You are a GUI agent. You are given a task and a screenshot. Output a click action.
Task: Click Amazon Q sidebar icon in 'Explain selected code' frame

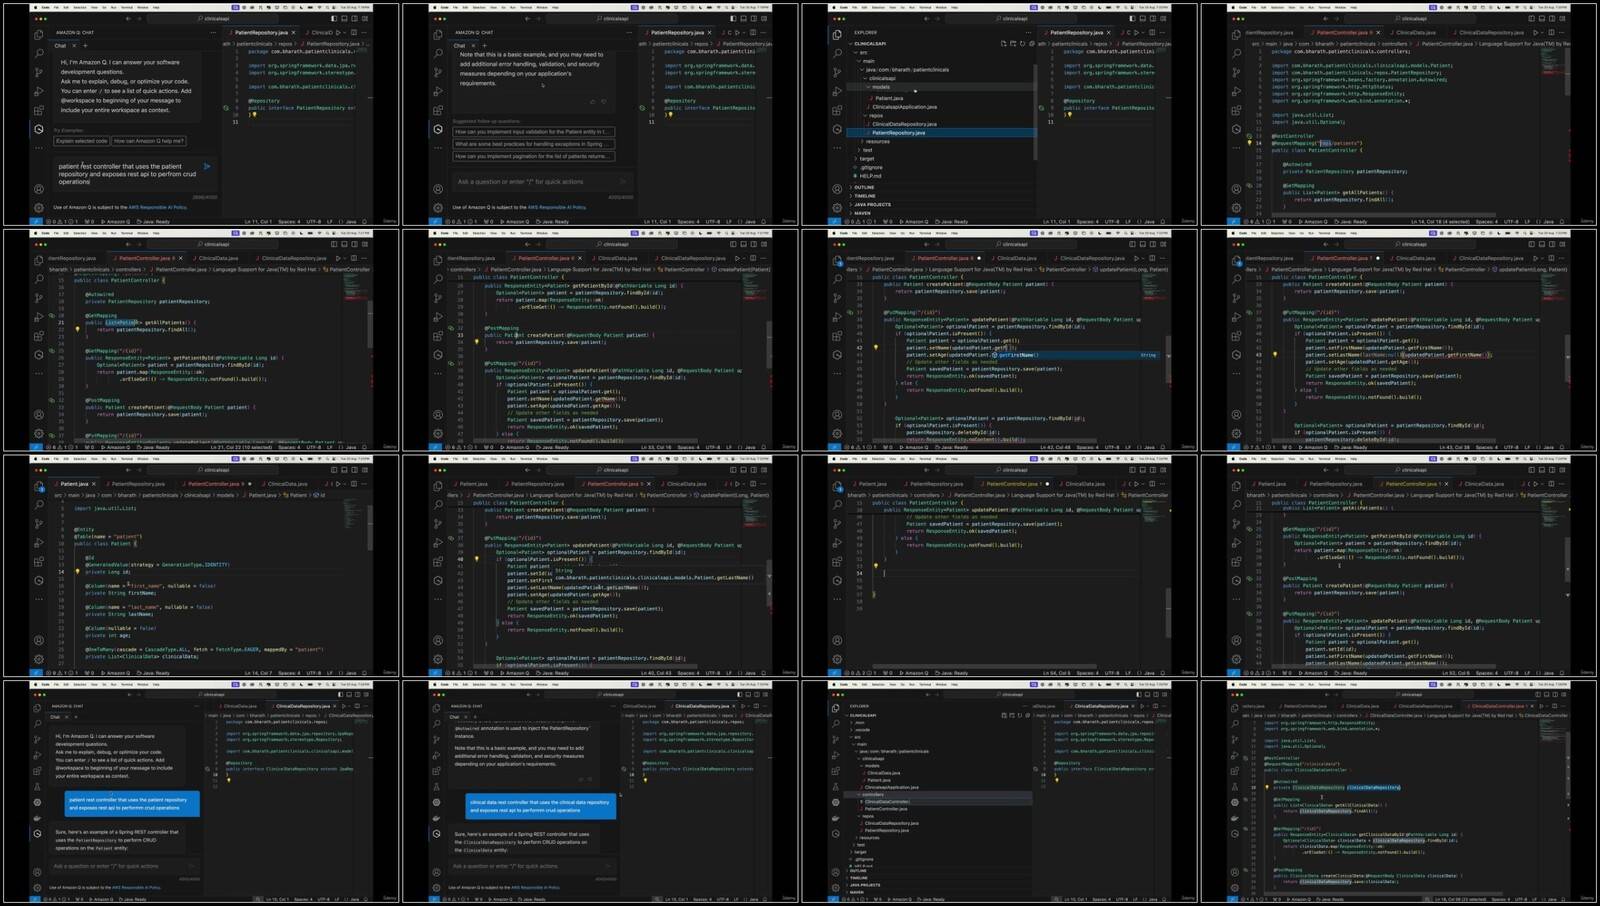(x=39, y=129)
